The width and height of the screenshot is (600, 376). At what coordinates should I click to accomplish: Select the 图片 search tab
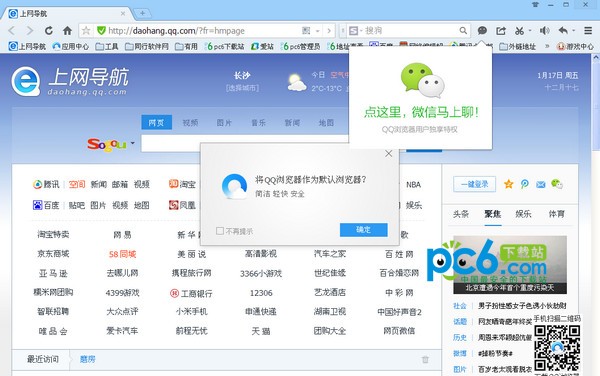click(224, 122)
